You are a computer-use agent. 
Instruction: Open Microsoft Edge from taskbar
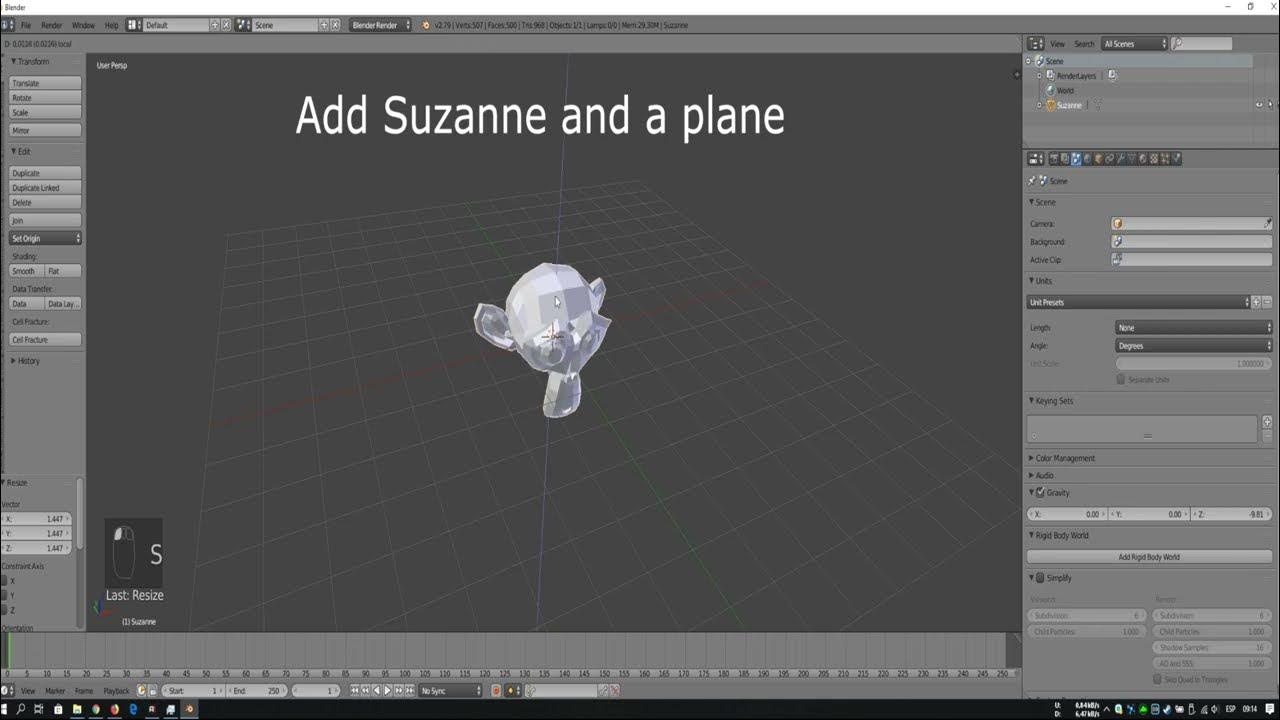point(133,709)
